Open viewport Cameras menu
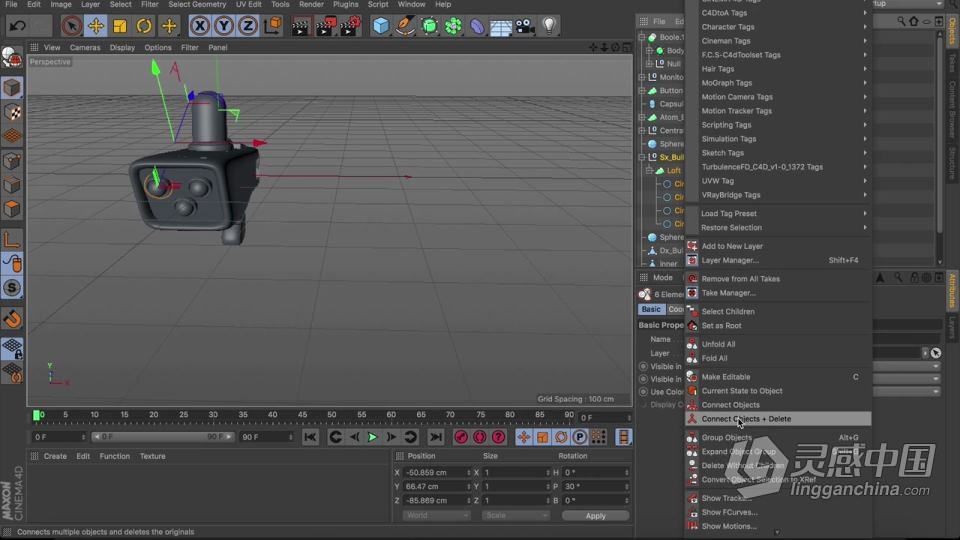The width and height of the screenshot is (960, 540). [x=84, y=47]
